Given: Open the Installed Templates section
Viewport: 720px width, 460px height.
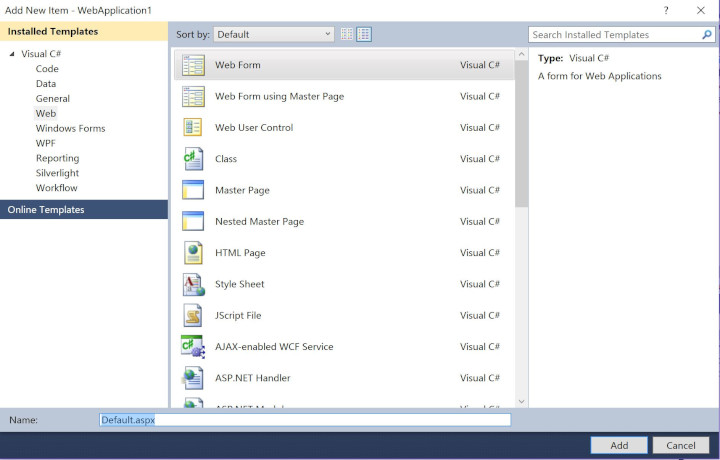Looking at the screenshot, I should tap(84, 31).
